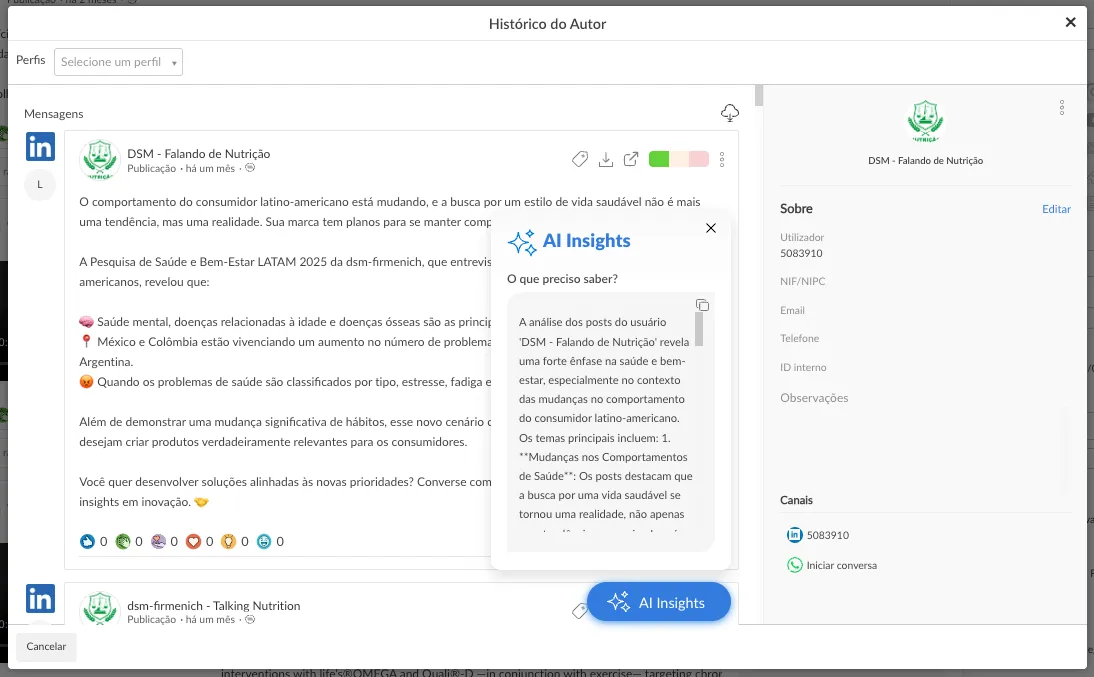Click the AI Insights popup heading sparkle icon
Viewport: 1094px width, 677px height.
click(x=522, y=241)
